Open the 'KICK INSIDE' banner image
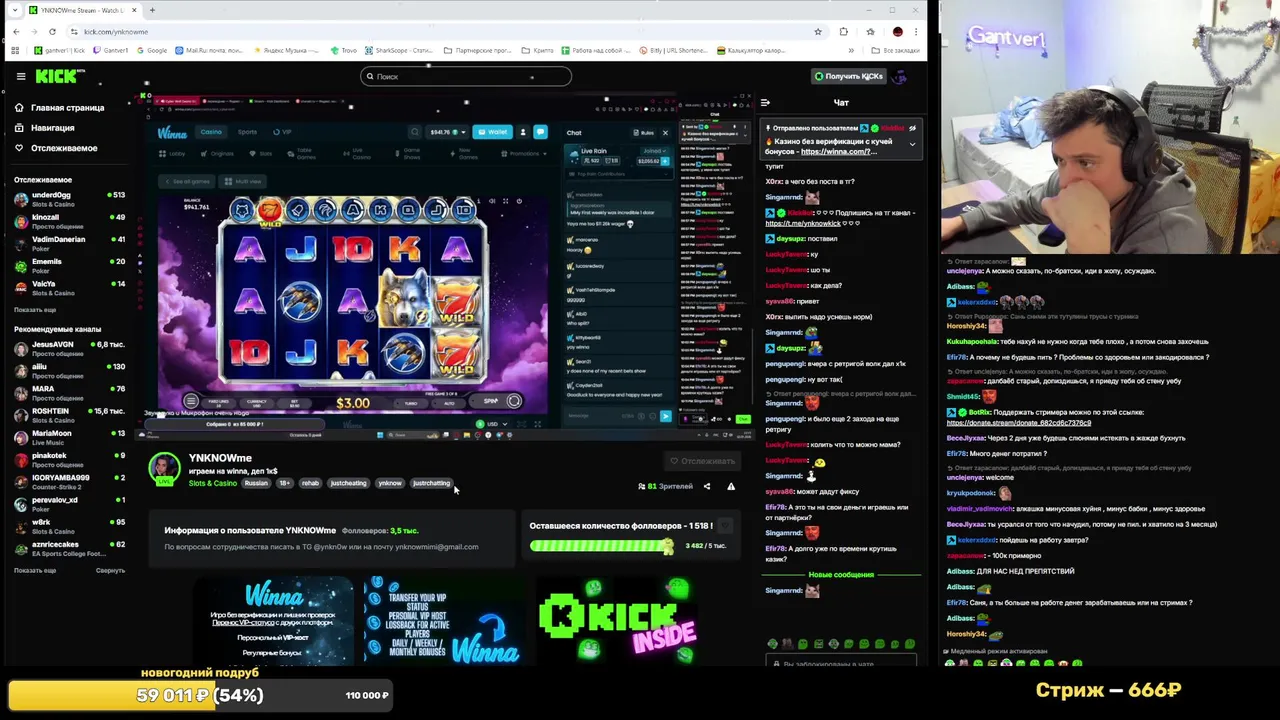Image resolution: width=1280 pixels, height=720 pixels. [x=617, y=620]
